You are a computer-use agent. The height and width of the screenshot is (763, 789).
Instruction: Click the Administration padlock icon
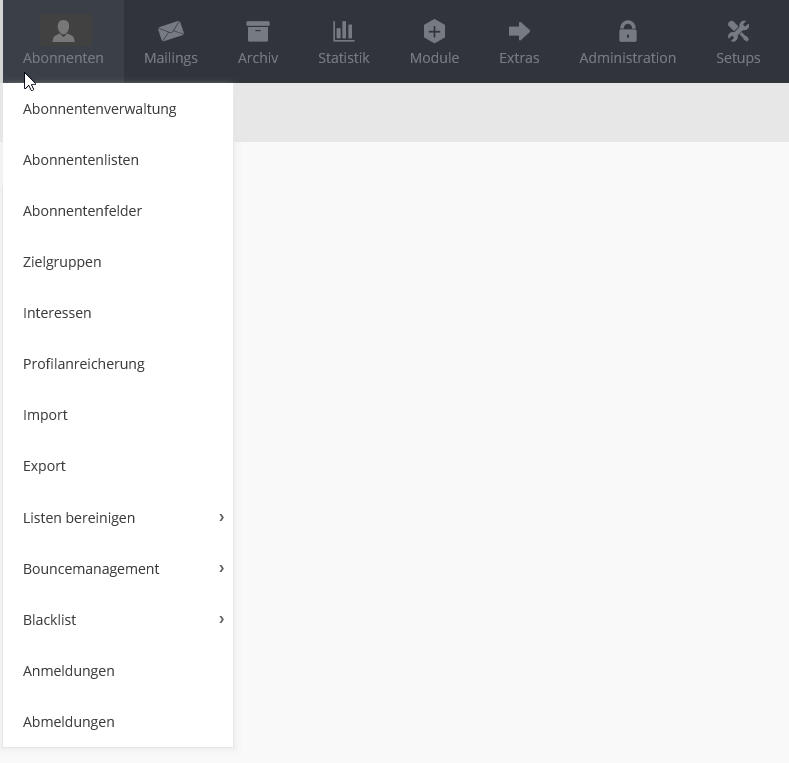point(627,31)
